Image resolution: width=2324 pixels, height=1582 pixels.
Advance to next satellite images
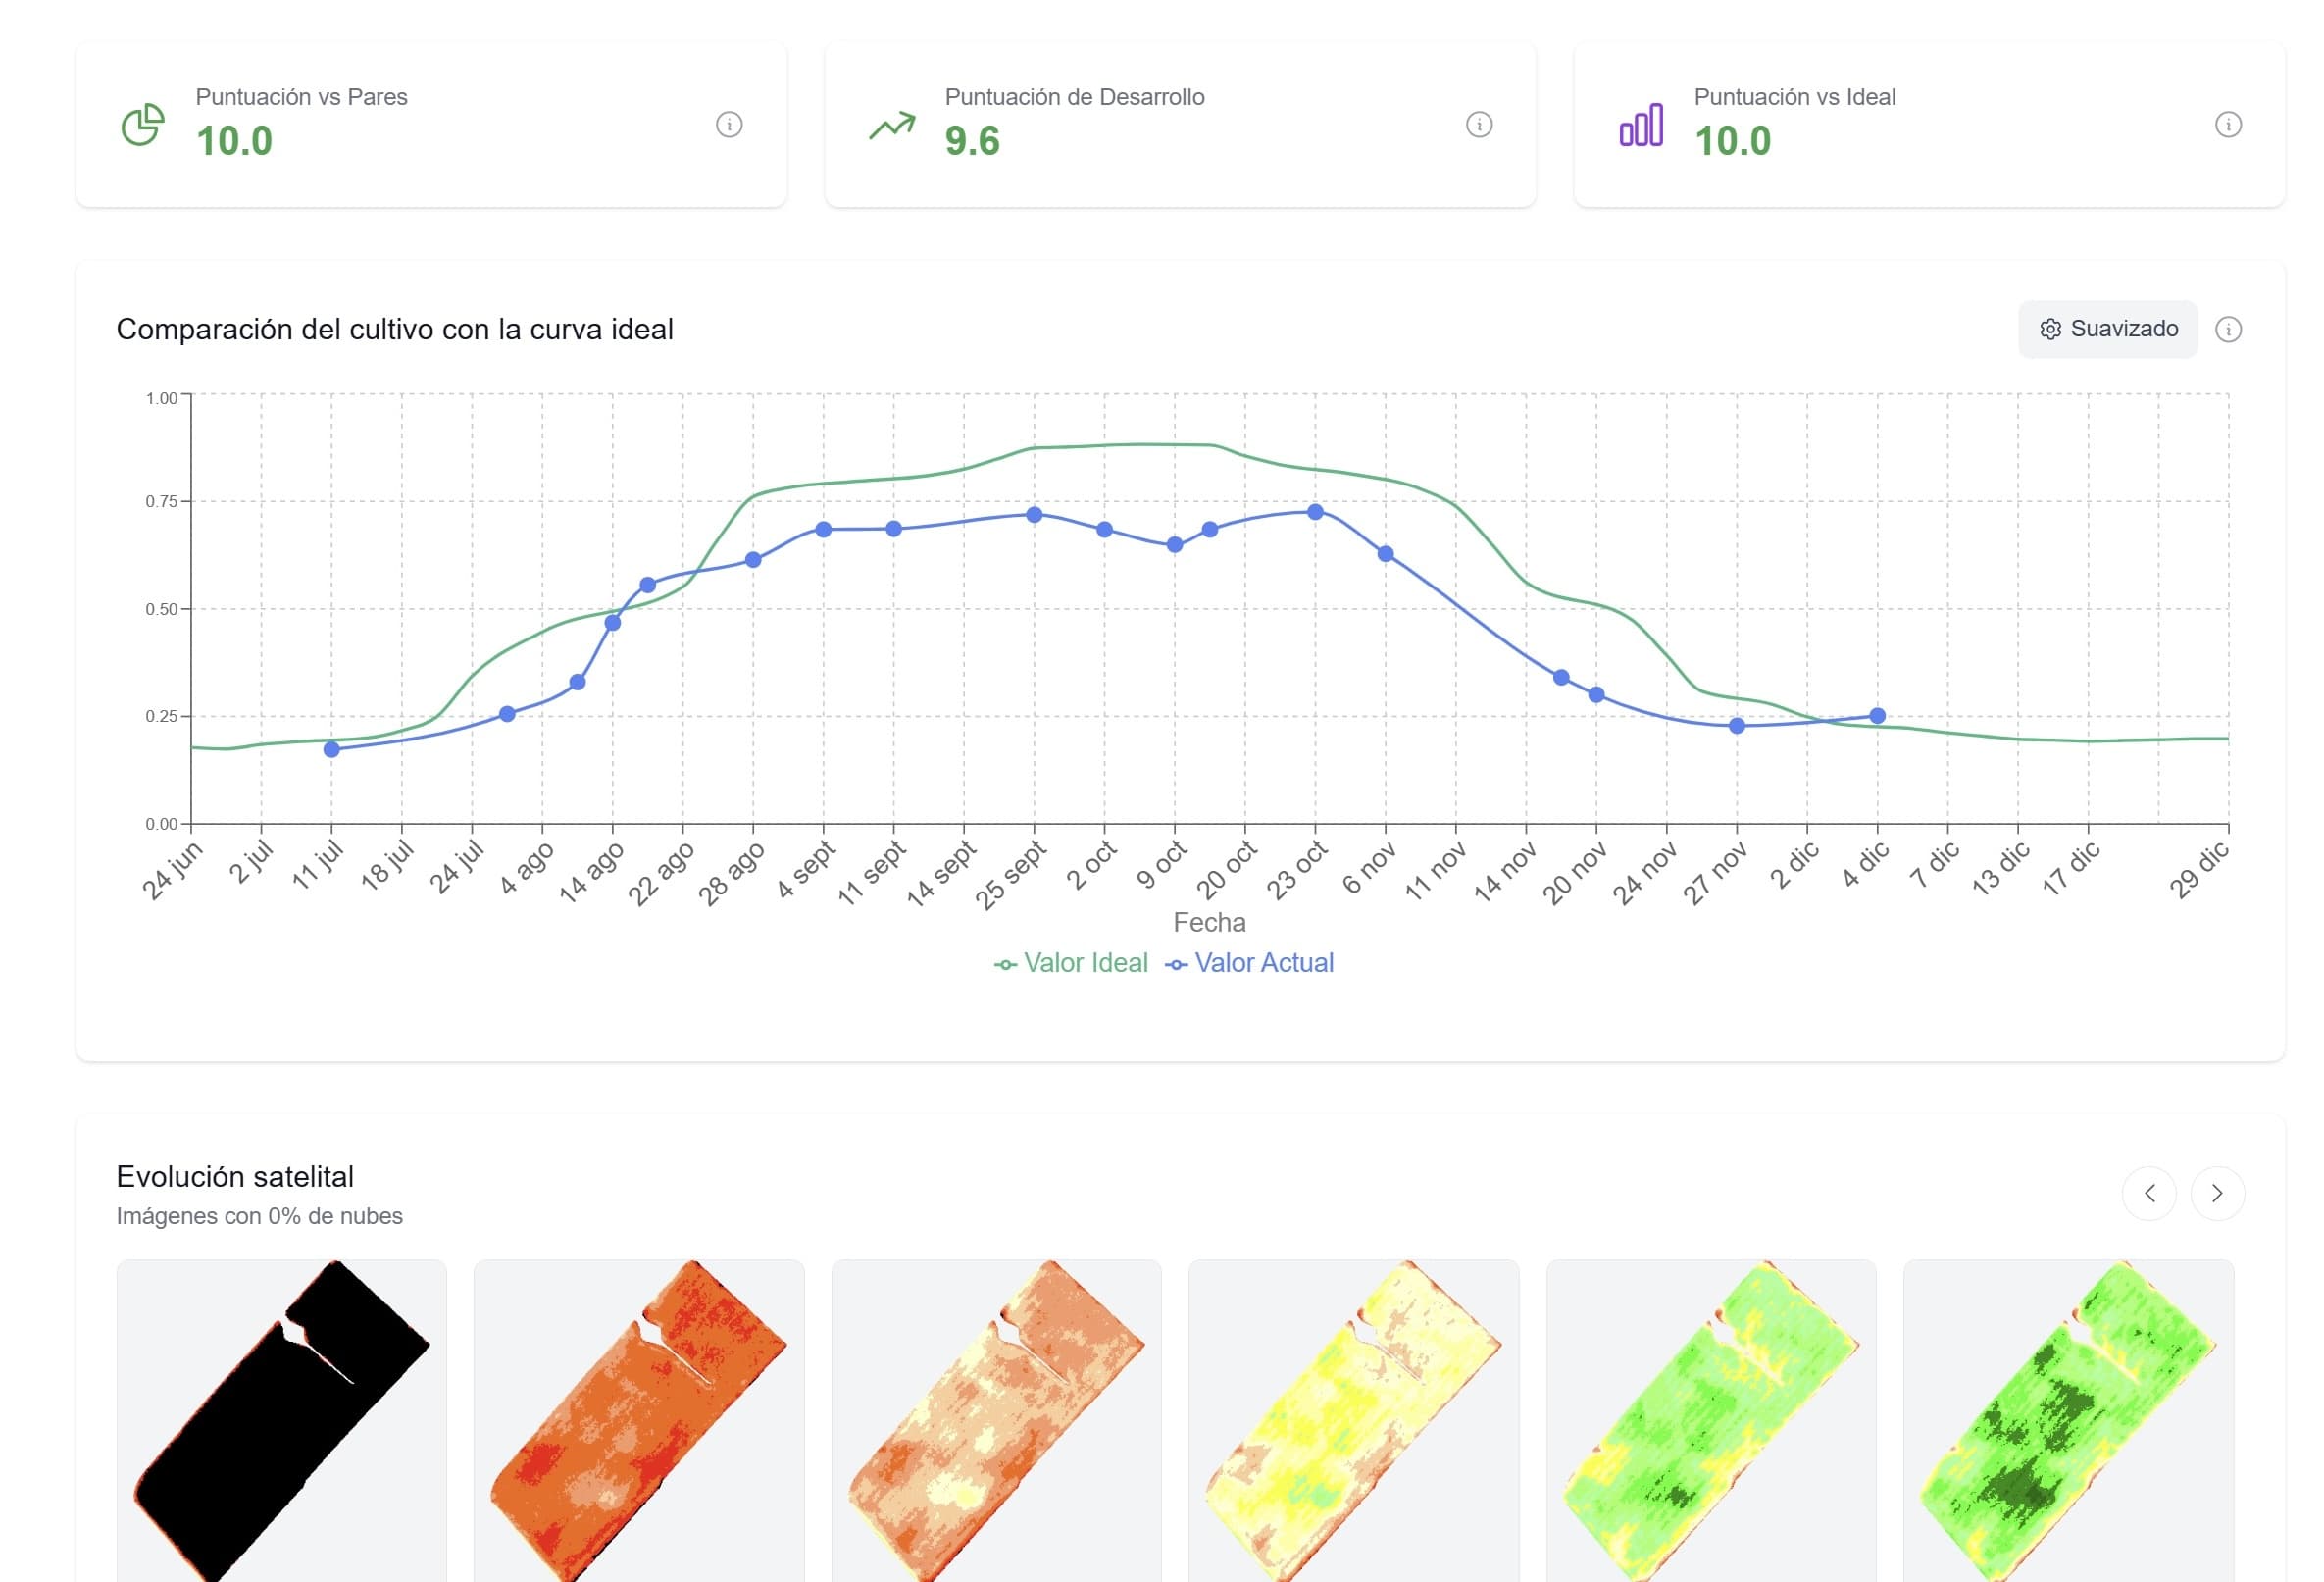coord(2217,1193)
